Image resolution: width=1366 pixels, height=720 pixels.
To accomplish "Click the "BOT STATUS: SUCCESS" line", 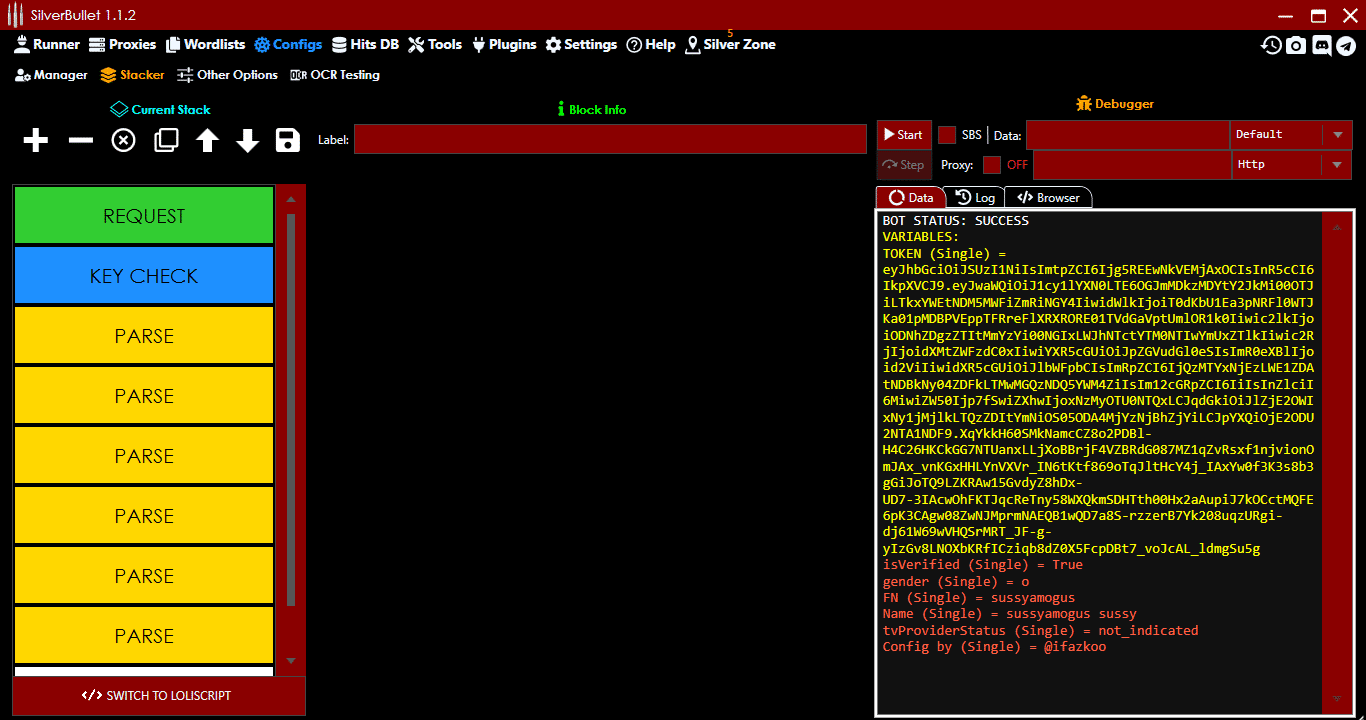I will [x=955, y=221].
